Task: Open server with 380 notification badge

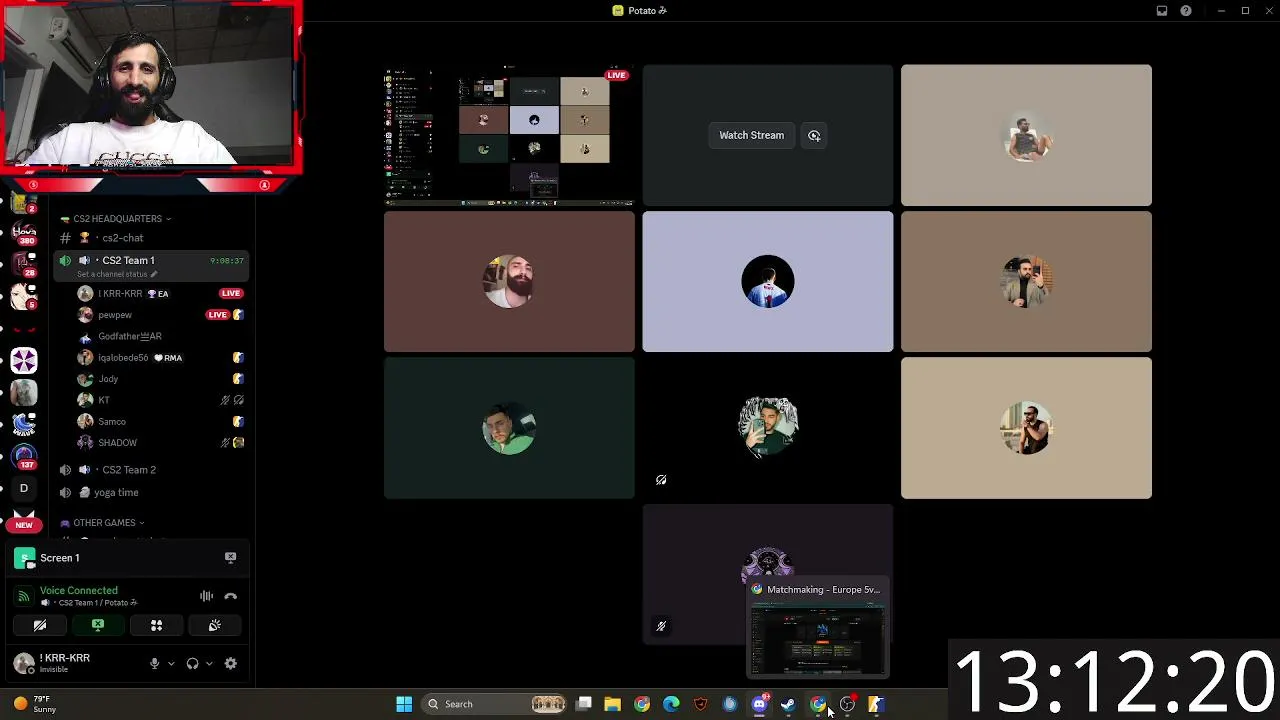Action: [x=24, y=233]
